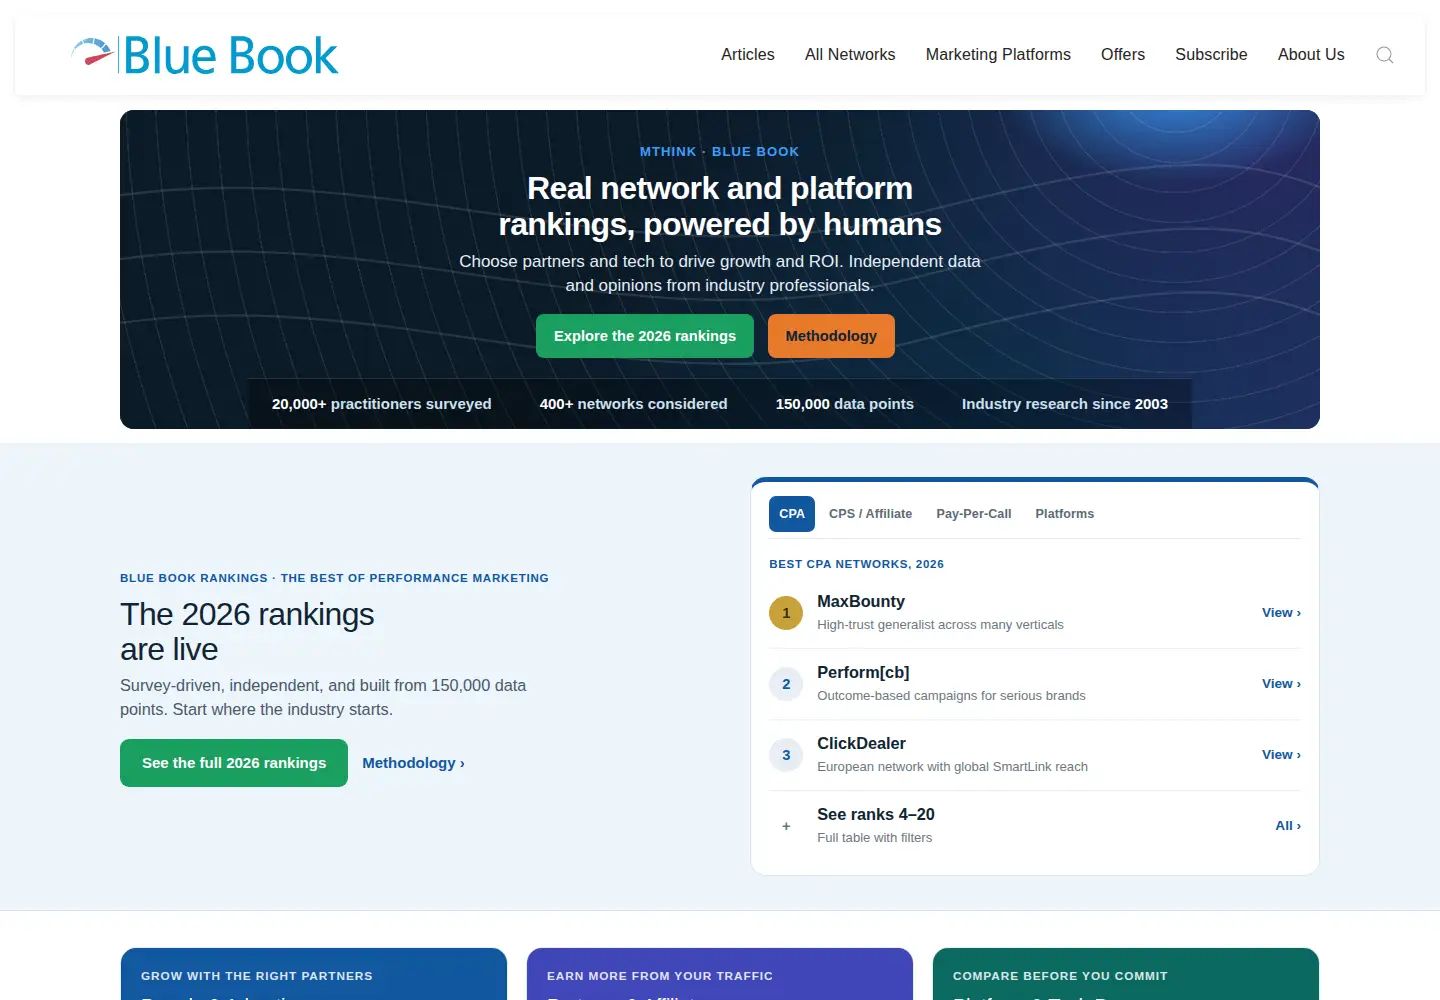Click The 2026 rankings are live heading
Image resolution: width=1440 pixels, height=1000 pixels.
(247, 632)
